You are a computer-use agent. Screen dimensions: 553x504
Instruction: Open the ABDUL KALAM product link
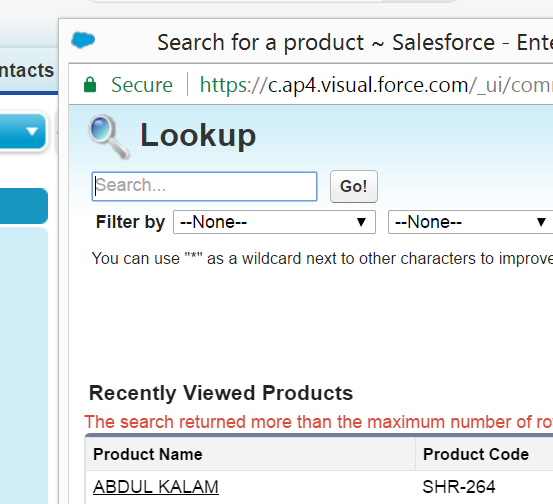[x=156, y=487]
